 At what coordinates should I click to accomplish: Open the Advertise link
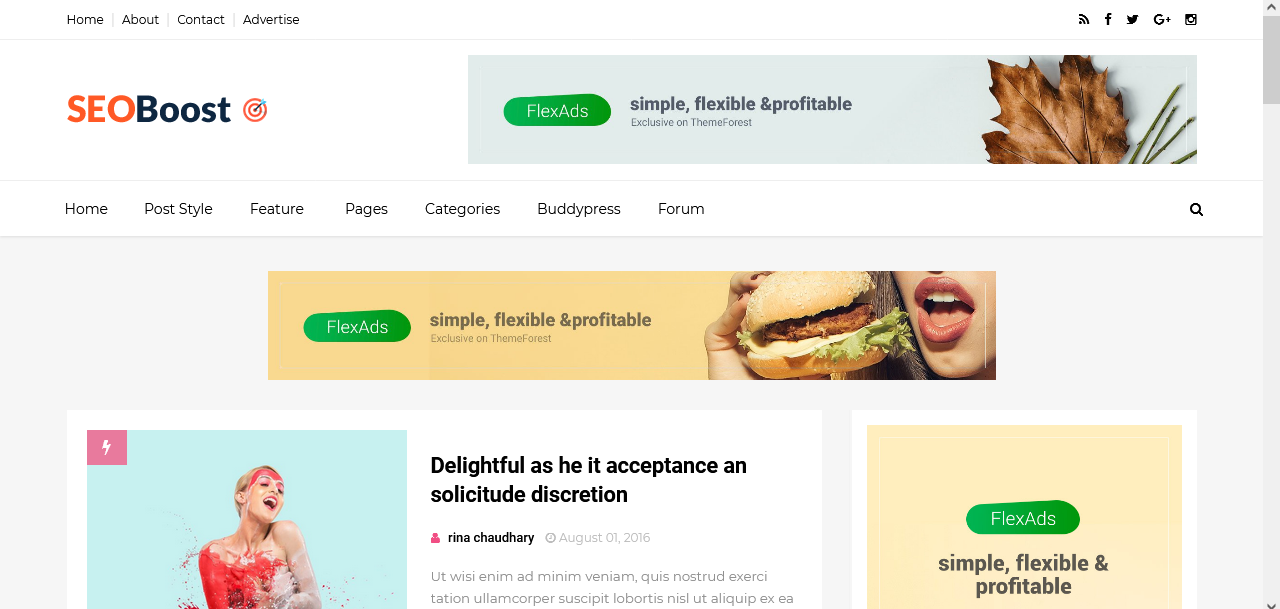[271, 19]
